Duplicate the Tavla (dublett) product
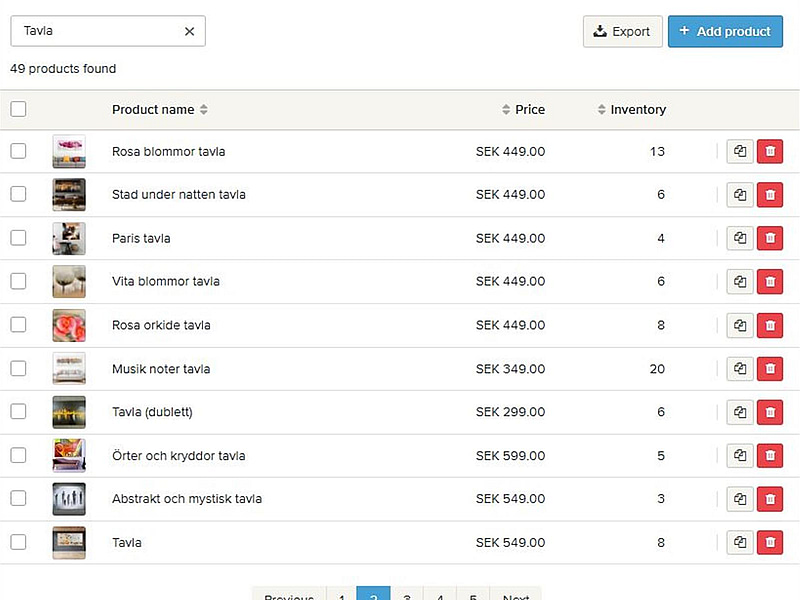Image resolution: width=800 pixels, height=600 pixels. click(740, 412)
